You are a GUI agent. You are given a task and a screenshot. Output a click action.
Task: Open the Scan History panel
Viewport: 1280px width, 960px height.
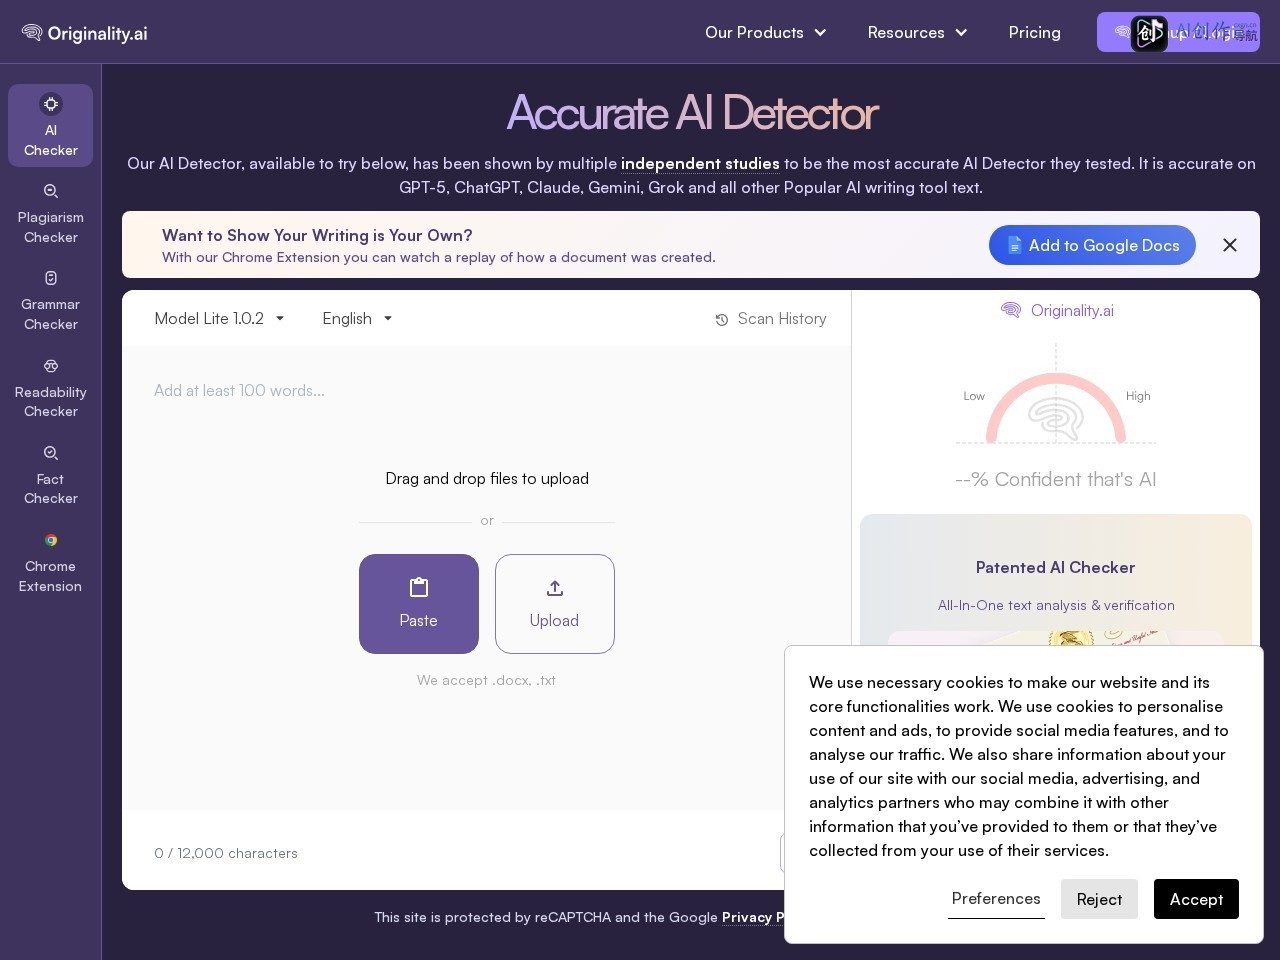click(x=771, y=319)
